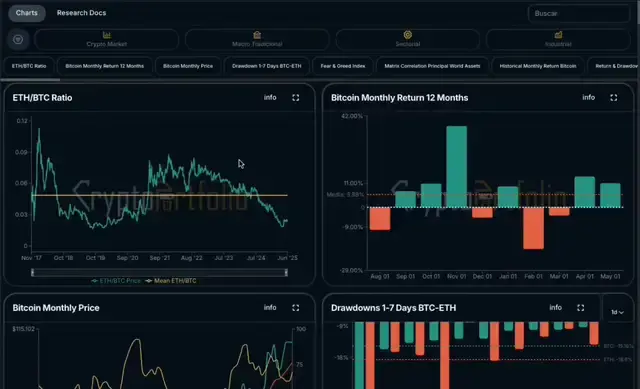Select the Bitcoin Monthly Return 12 Months chip

coord(104,66)
